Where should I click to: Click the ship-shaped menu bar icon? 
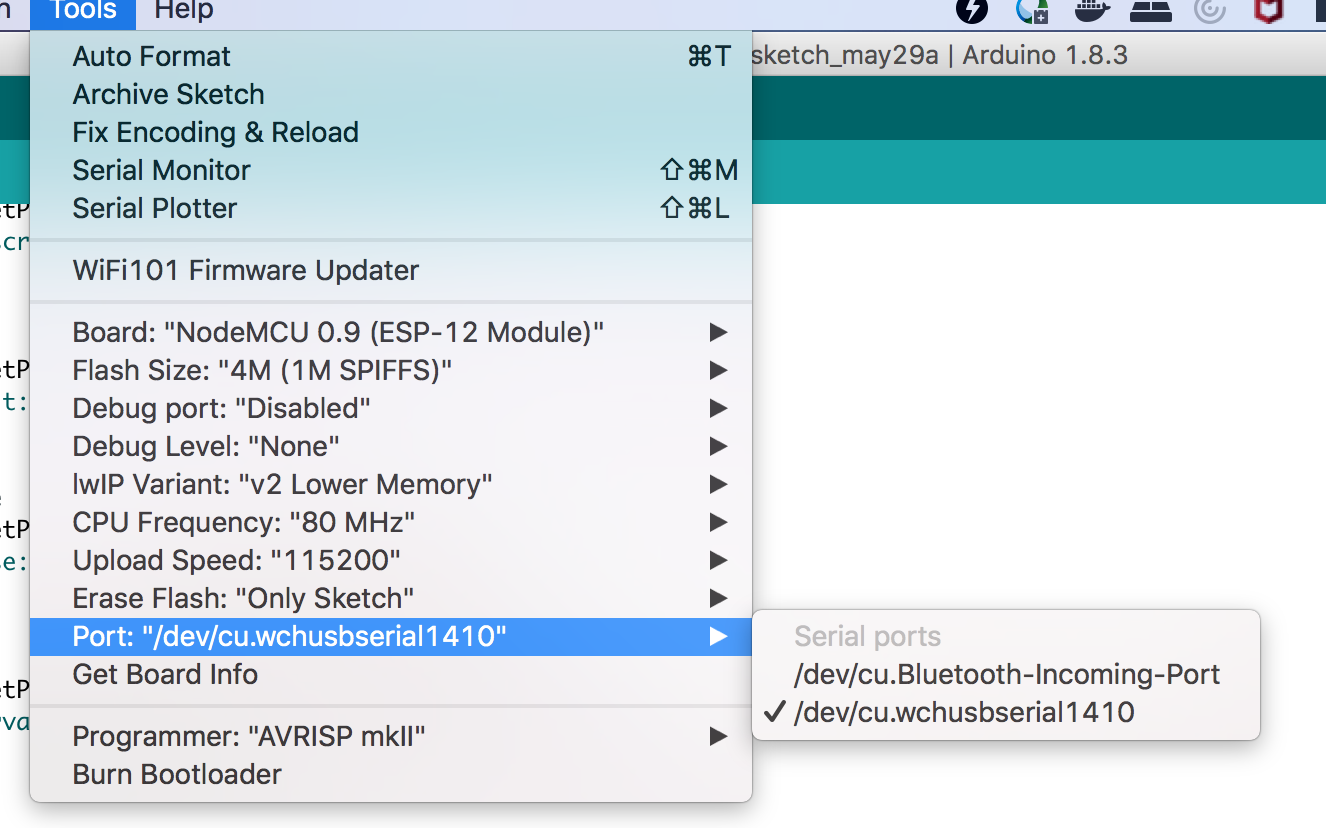pos(1151,11)
